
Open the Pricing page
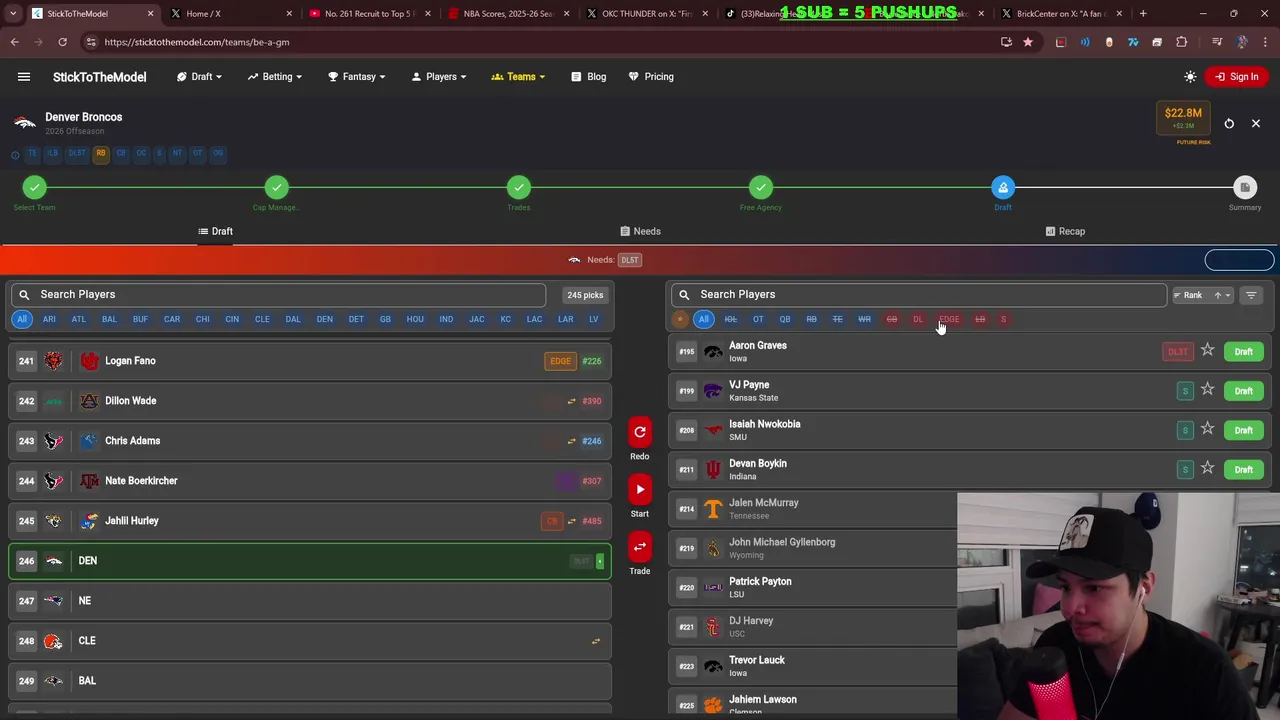click(x=651, y=77)
